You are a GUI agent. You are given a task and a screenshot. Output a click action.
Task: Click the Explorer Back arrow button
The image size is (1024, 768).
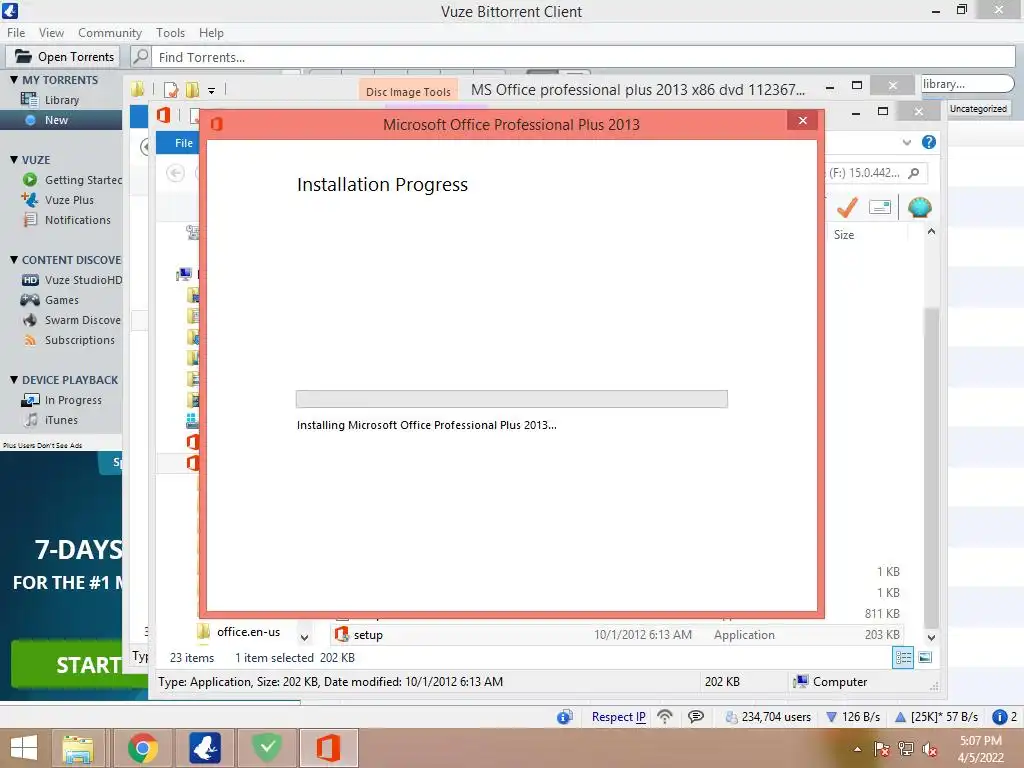coord(175,173)
